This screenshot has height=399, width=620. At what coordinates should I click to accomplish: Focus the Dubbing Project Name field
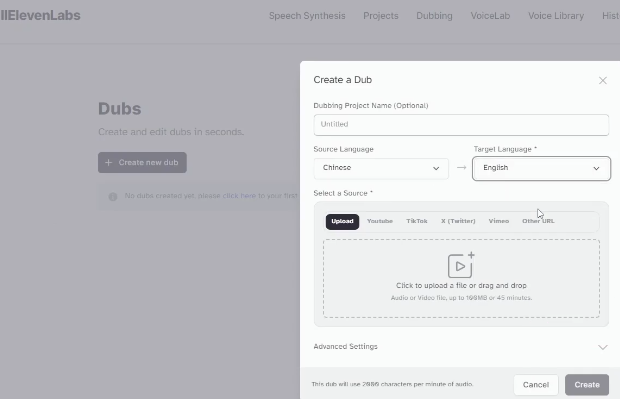pyautogui.click(x=461, y=125)
